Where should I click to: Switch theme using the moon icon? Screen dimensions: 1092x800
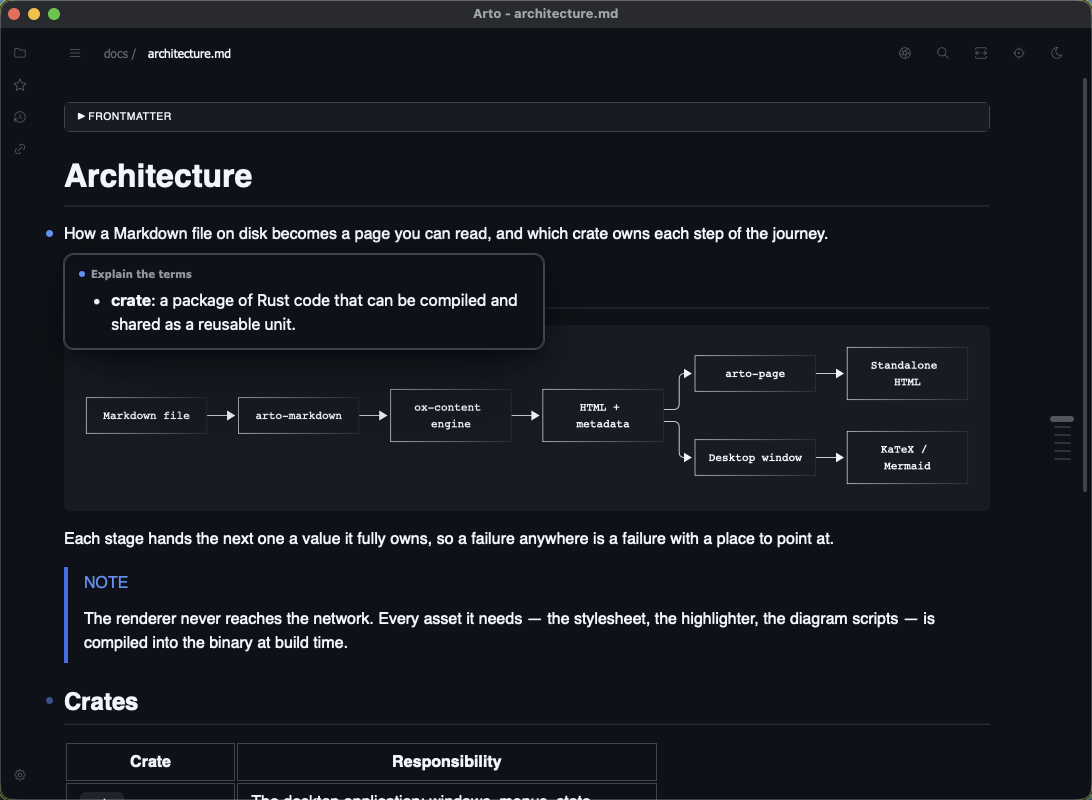[1056, 53]
